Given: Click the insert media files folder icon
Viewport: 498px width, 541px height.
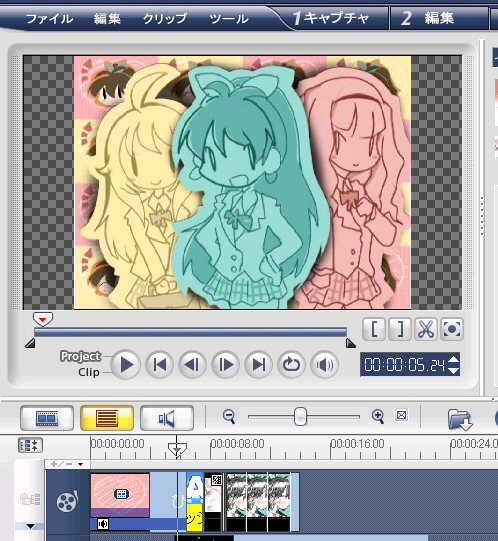Looking at the screenshot, I should click(x=460, y=419).
